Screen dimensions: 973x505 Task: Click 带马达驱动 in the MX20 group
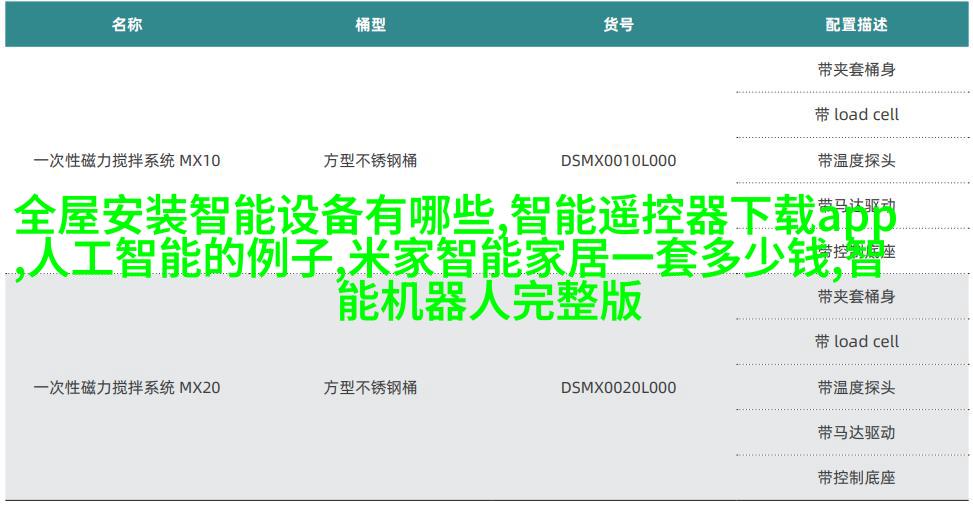click(856, 432)
